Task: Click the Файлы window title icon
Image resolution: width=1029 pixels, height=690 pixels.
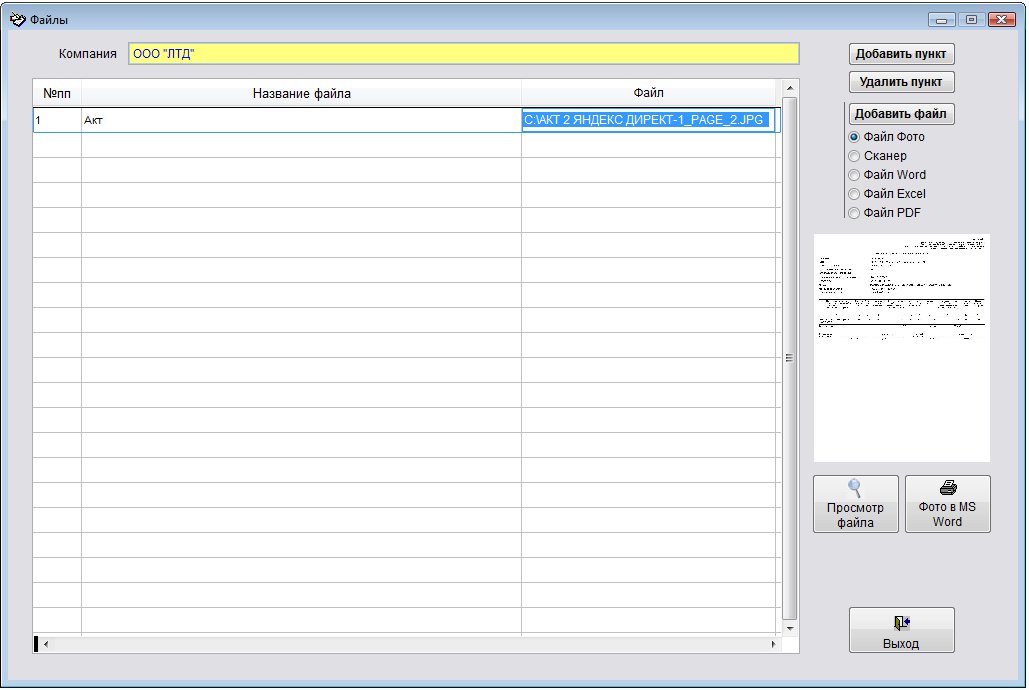Action: pos(18,19)
